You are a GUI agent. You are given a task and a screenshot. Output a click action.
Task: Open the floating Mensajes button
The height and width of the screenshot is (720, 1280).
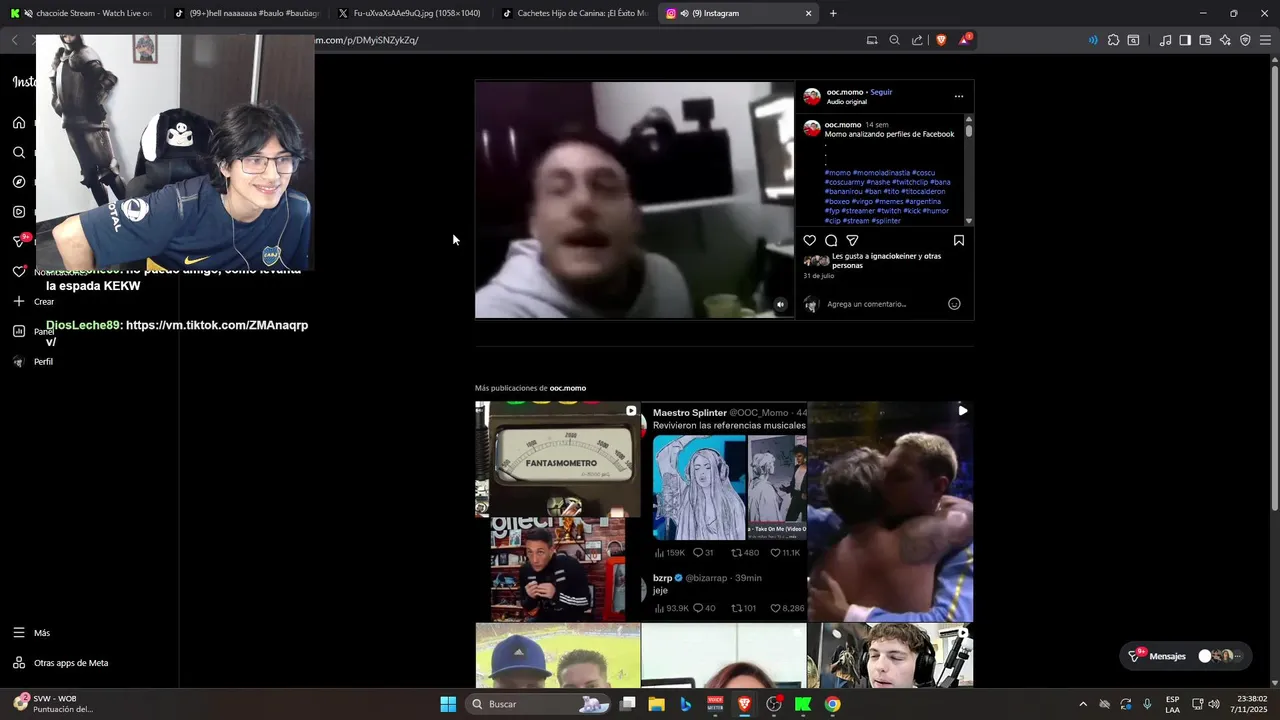(x=1185, y=656)
